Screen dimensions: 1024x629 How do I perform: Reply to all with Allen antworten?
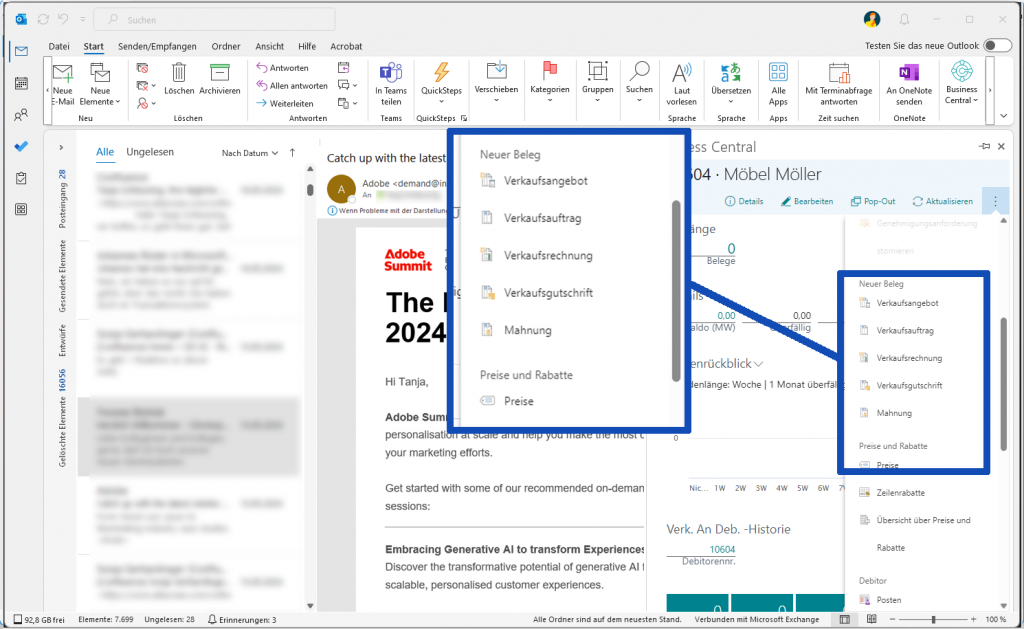click(x=292, y=86)
